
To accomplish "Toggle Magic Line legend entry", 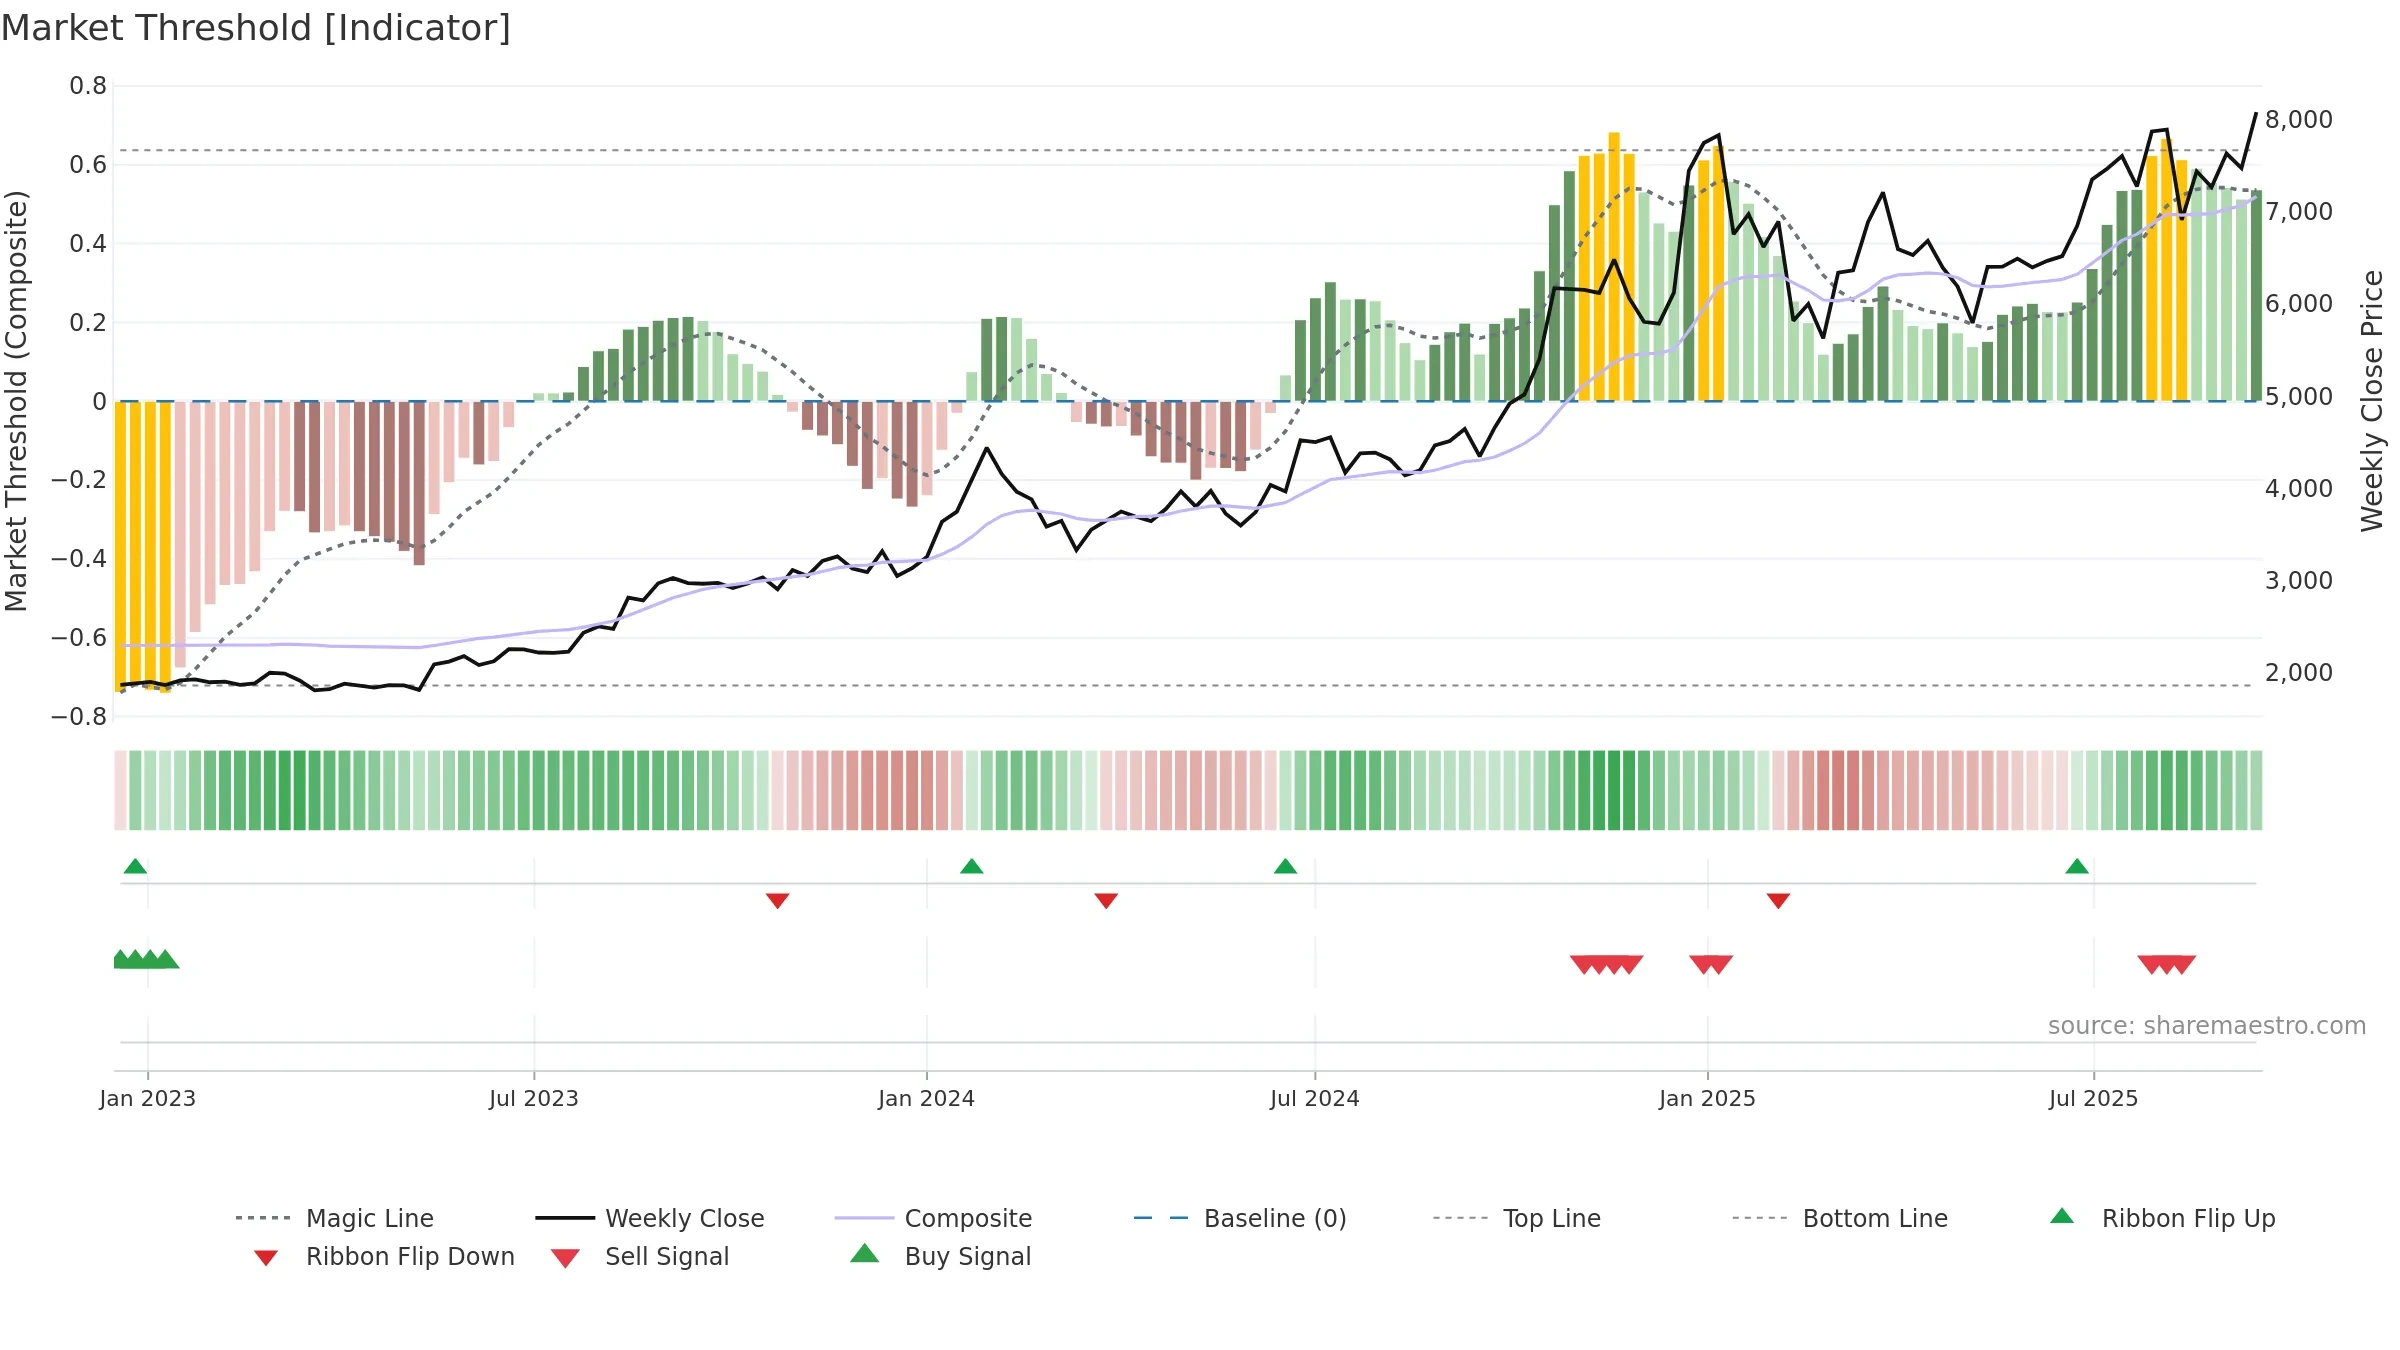I will click(x=334, y=1218).
